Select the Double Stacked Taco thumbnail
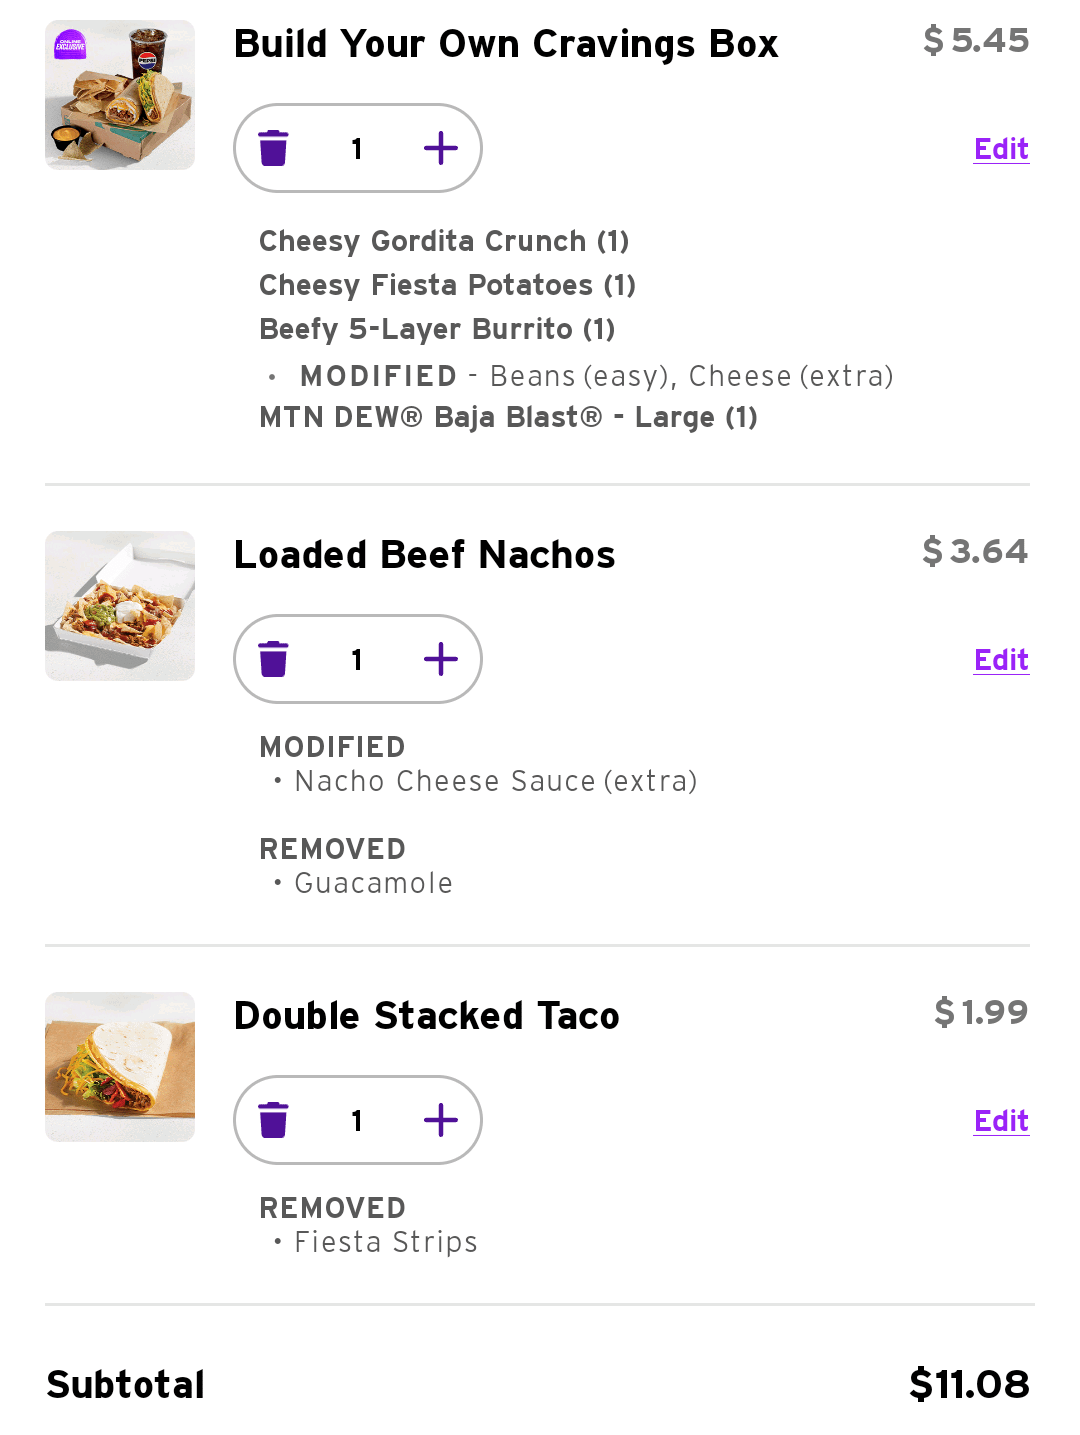Screen dimensions: 1080x1435 (120, 1067)
